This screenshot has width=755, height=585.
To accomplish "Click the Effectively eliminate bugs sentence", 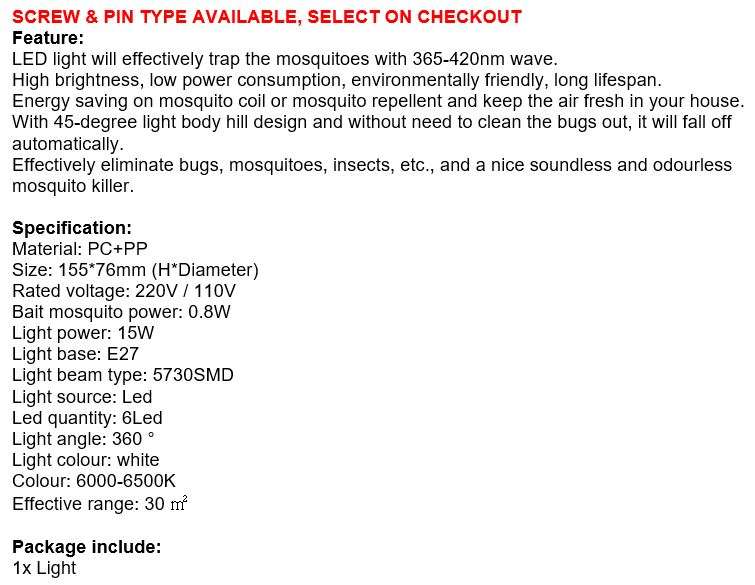I will pyautogui.click(x=372, y=165).
